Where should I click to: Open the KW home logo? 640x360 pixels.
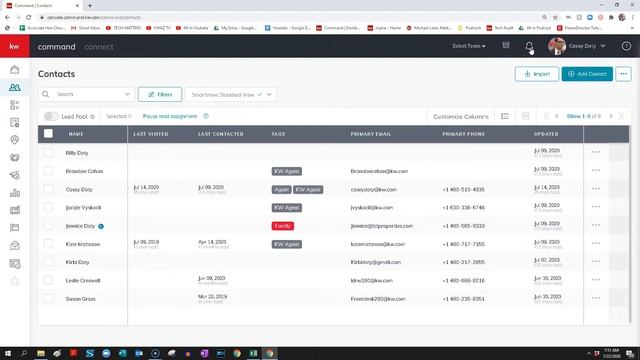point(15,46)
